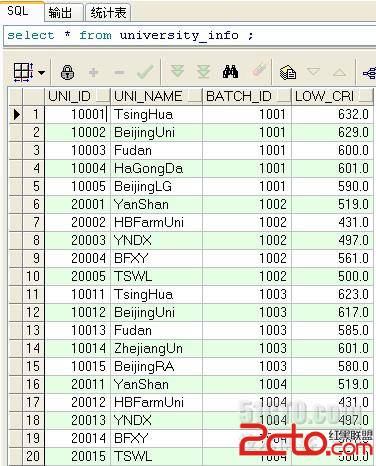The width and height of the screenshot is (376, 466).
Task: Click the TSWL cell in row 10
Action: point(156,276)
